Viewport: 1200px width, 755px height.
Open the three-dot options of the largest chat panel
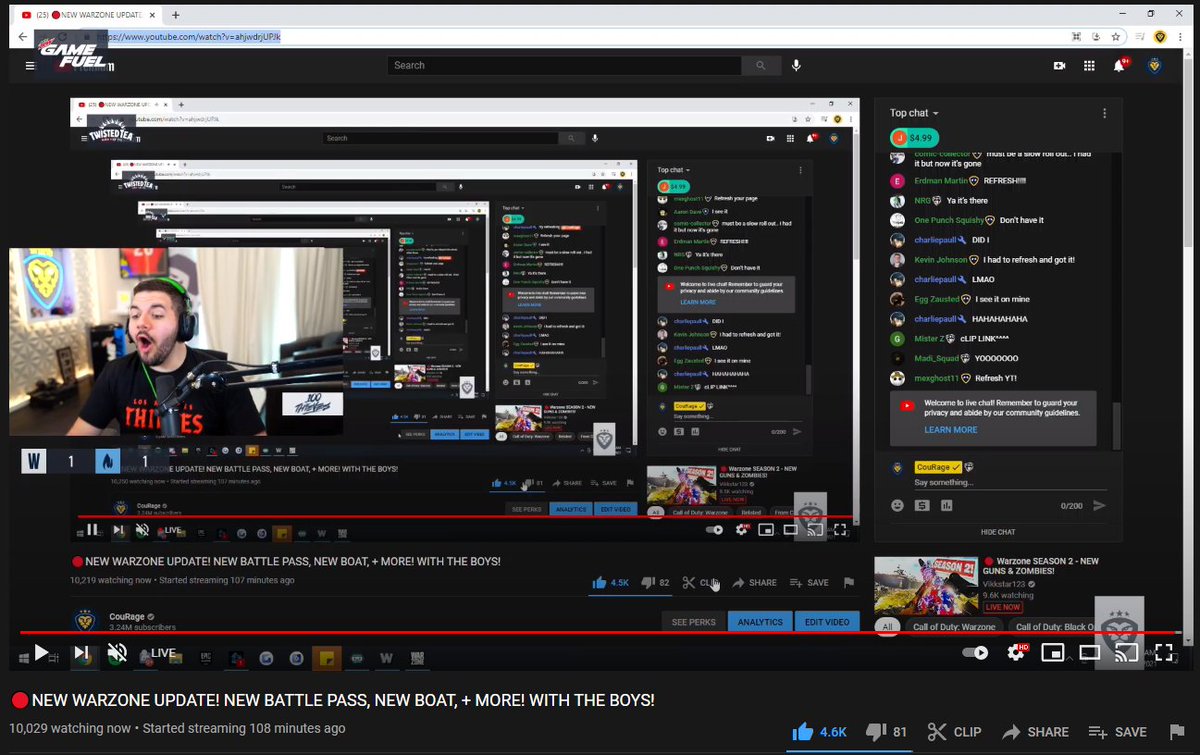click(1104, 113)
